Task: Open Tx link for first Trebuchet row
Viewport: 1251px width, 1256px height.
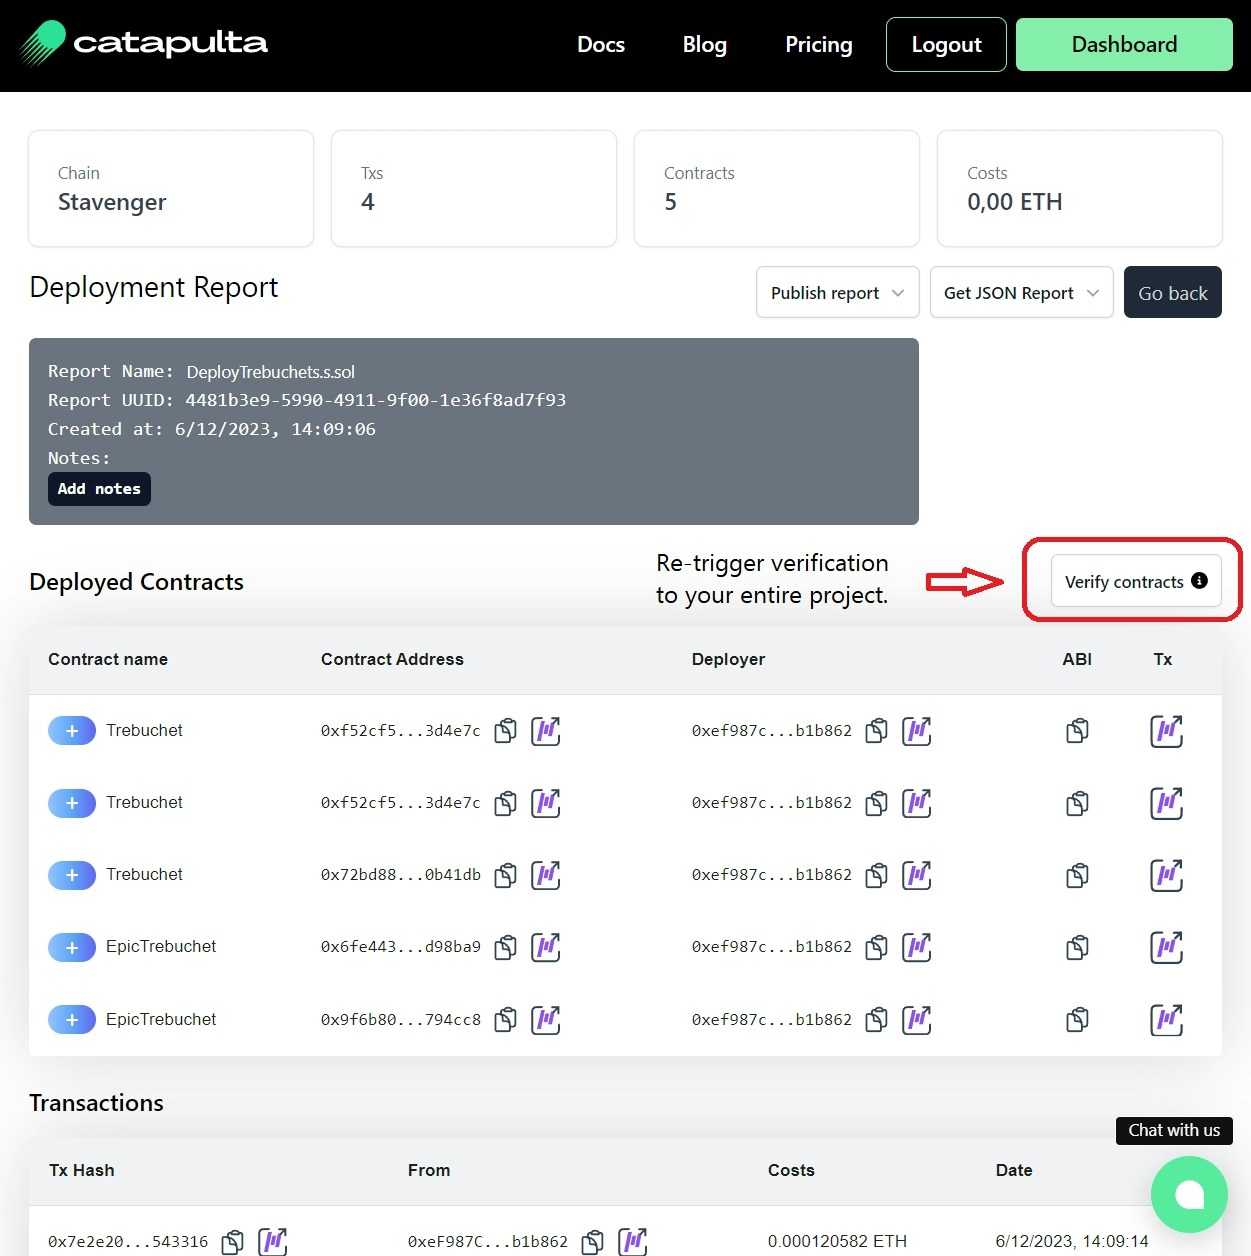Action: coord(1166,731)
